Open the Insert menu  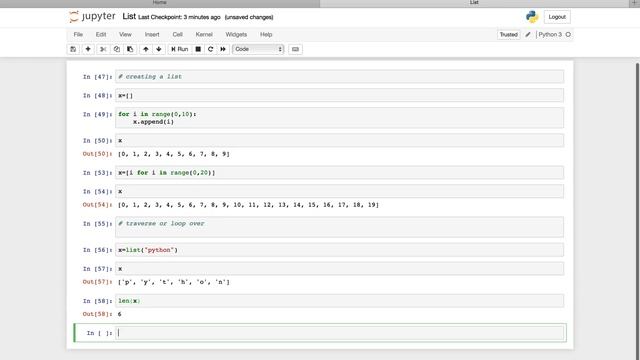pos(152,34)
